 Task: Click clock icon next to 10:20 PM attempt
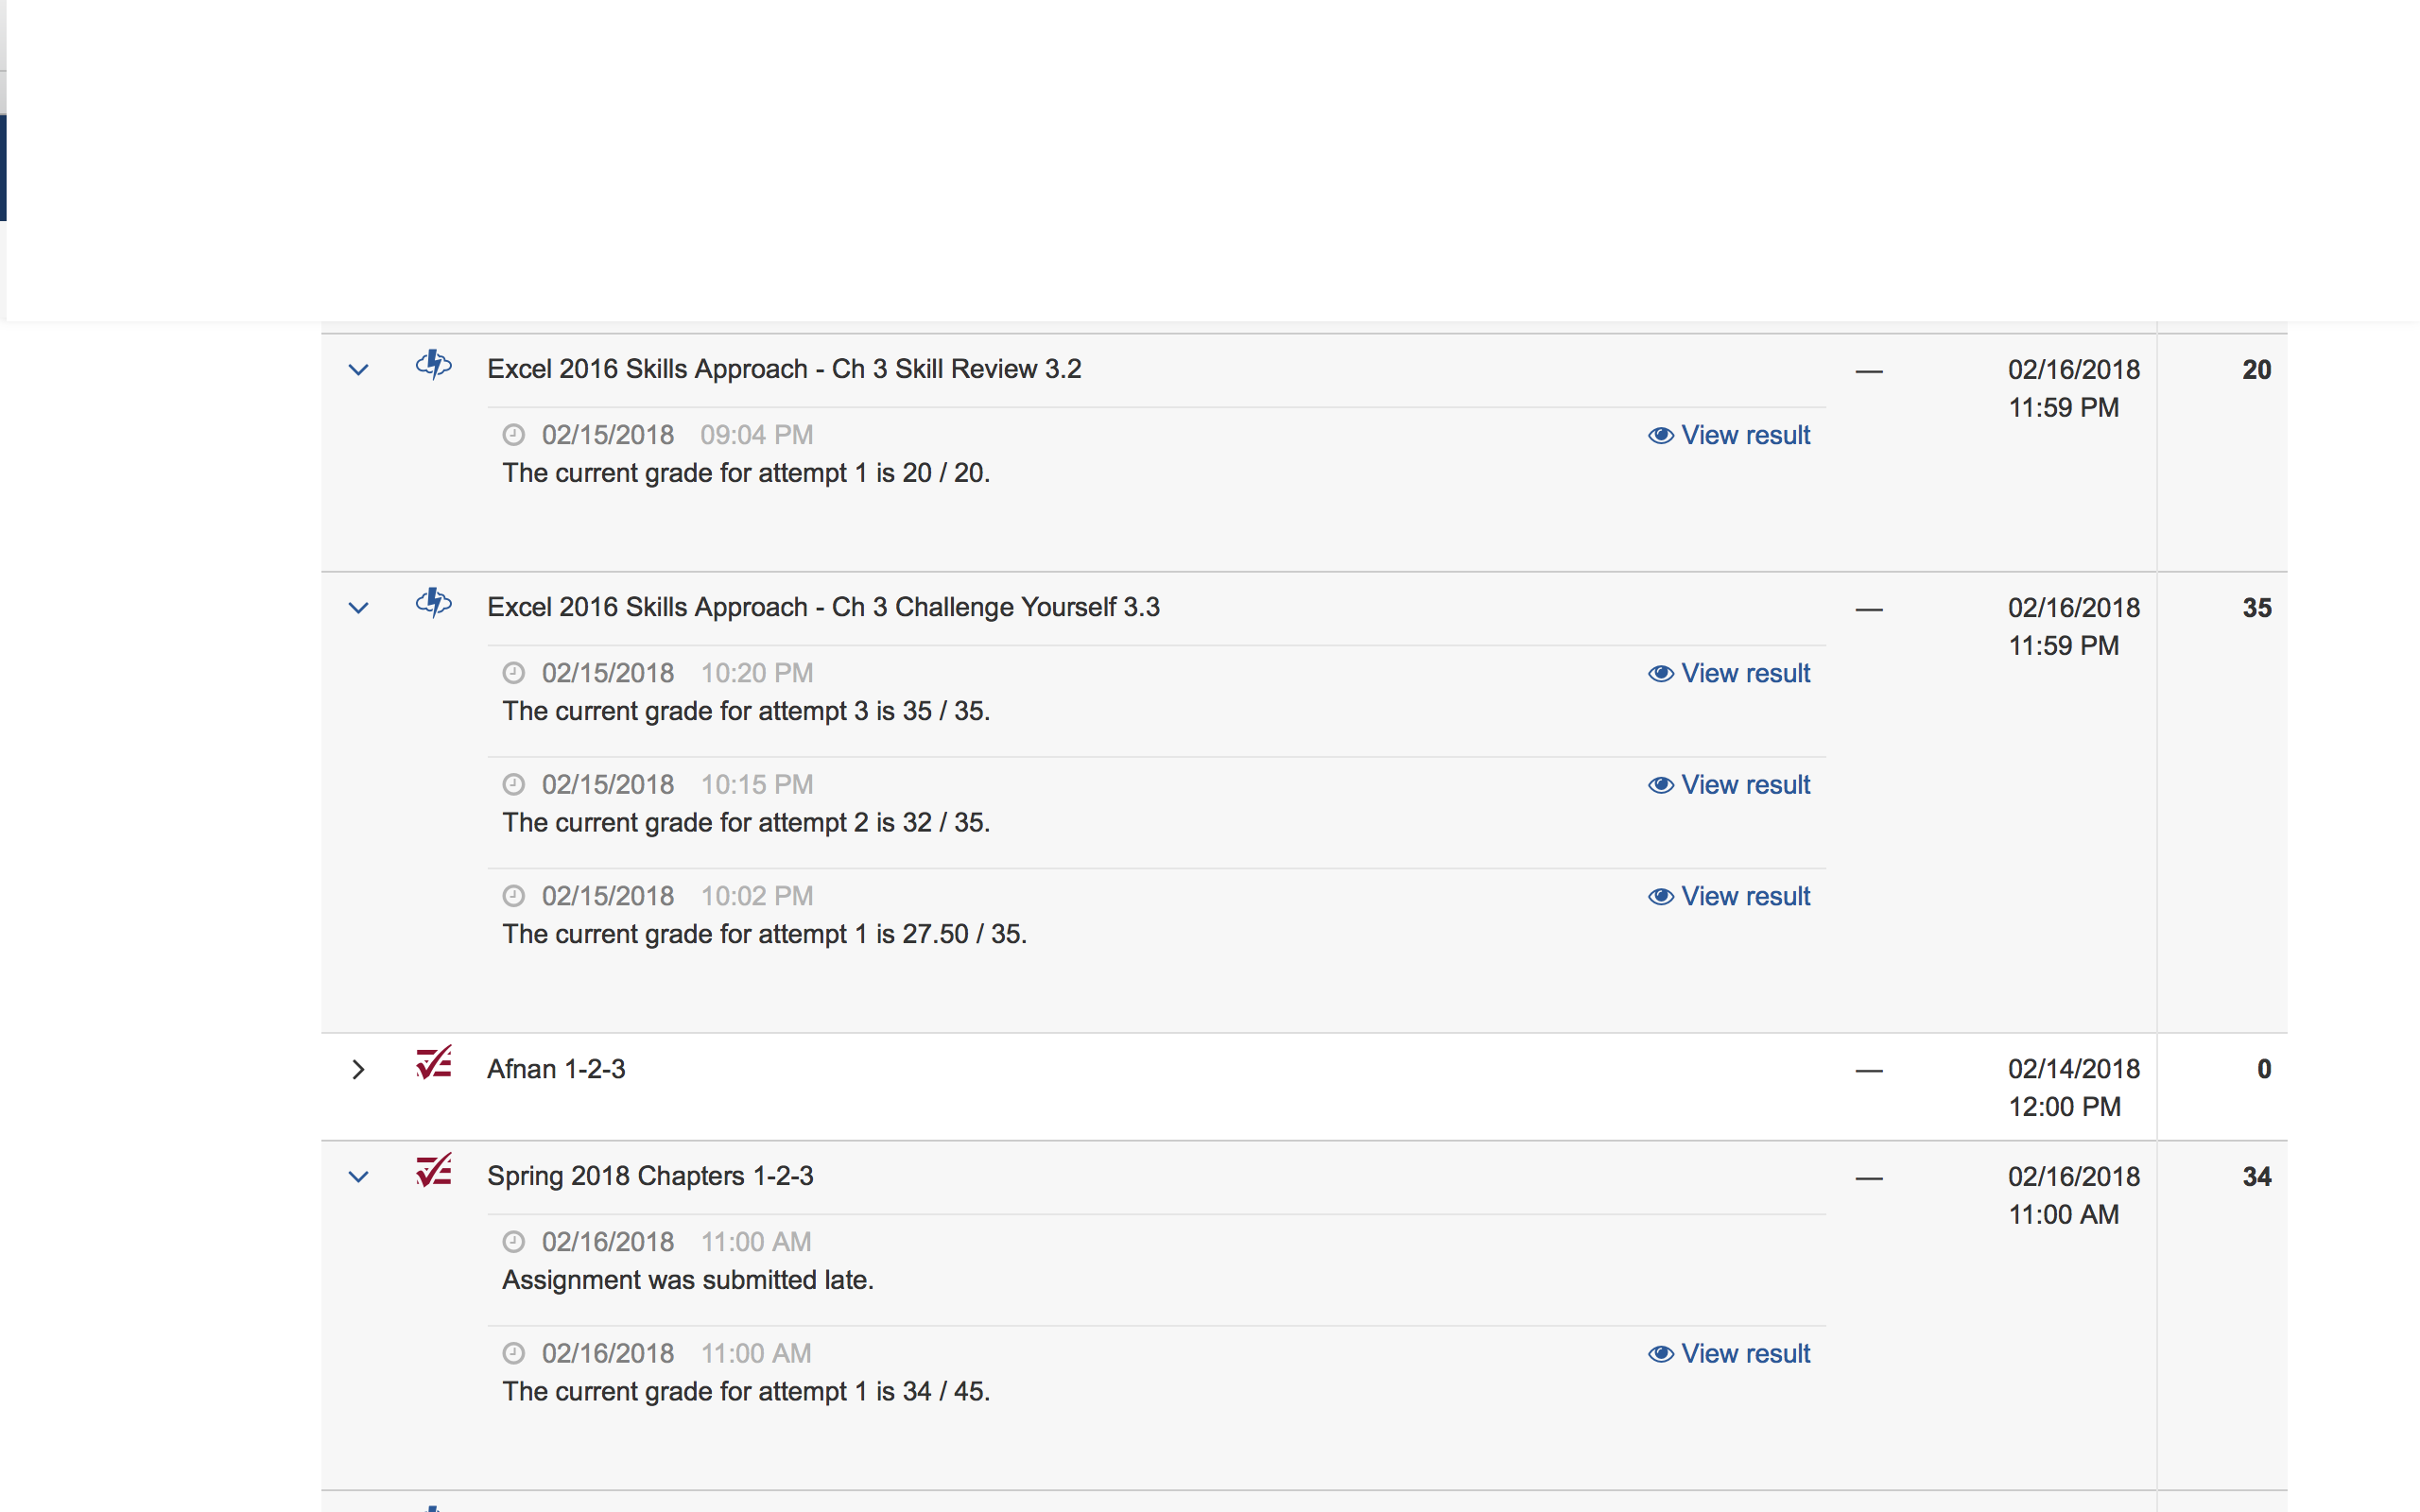[x=513, y=673]
